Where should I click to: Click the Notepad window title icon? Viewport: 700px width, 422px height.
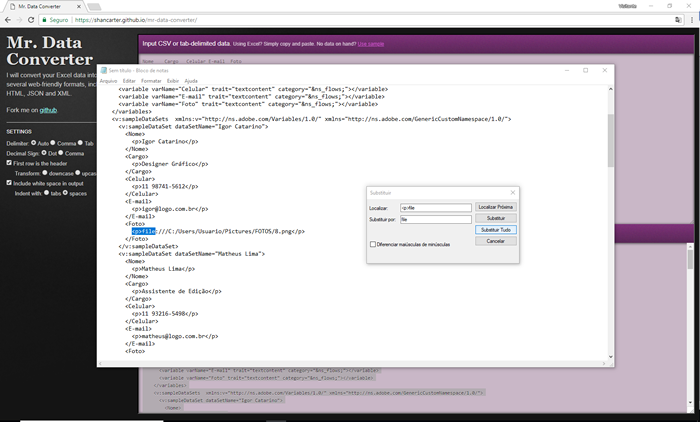pyautogui.click(x=104, y=71)
